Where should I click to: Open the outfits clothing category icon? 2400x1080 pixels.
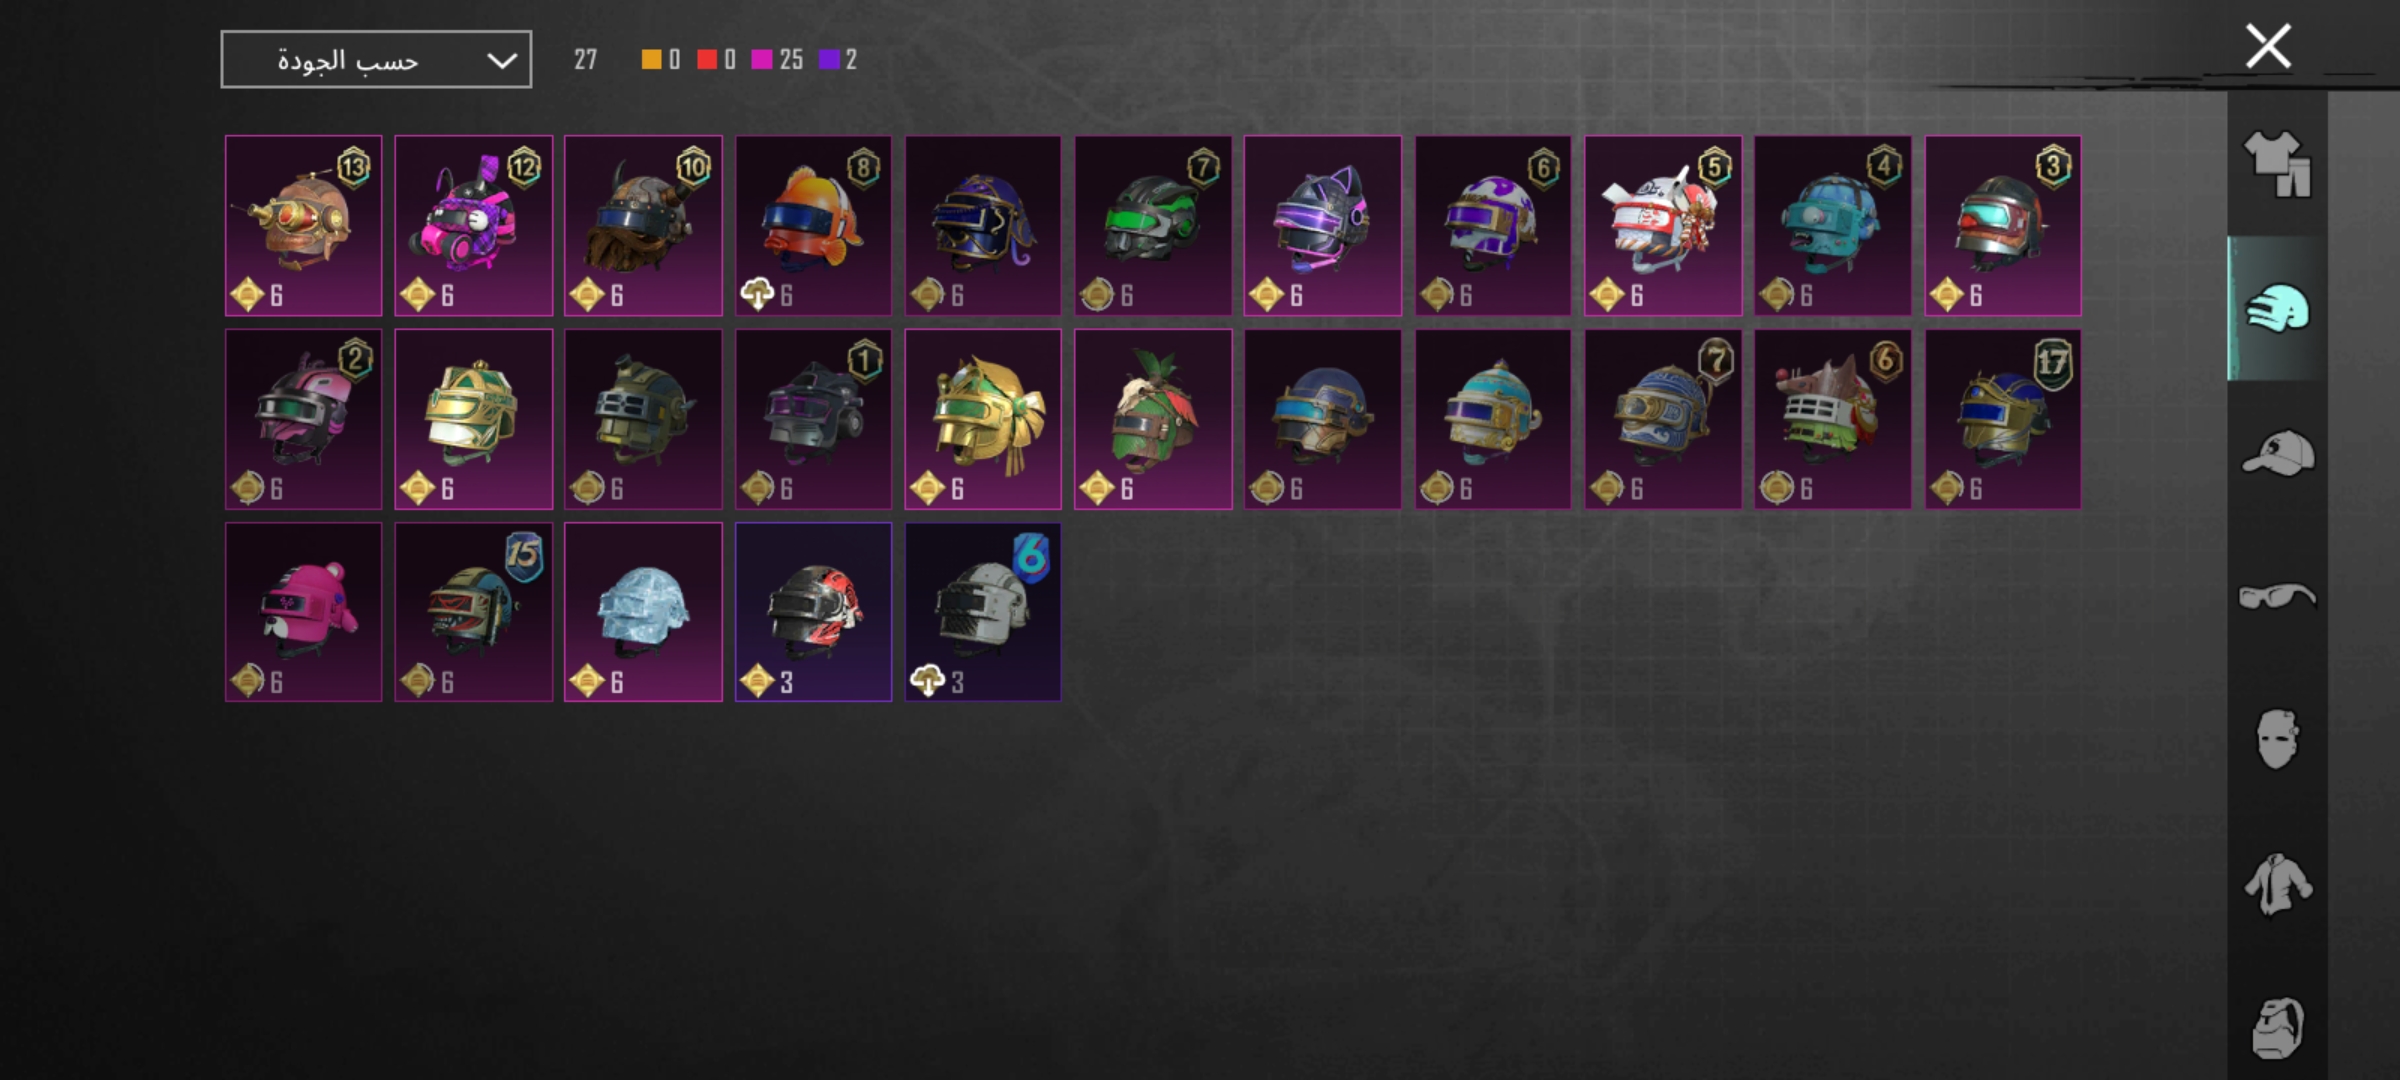click(x=2277, y=165)
